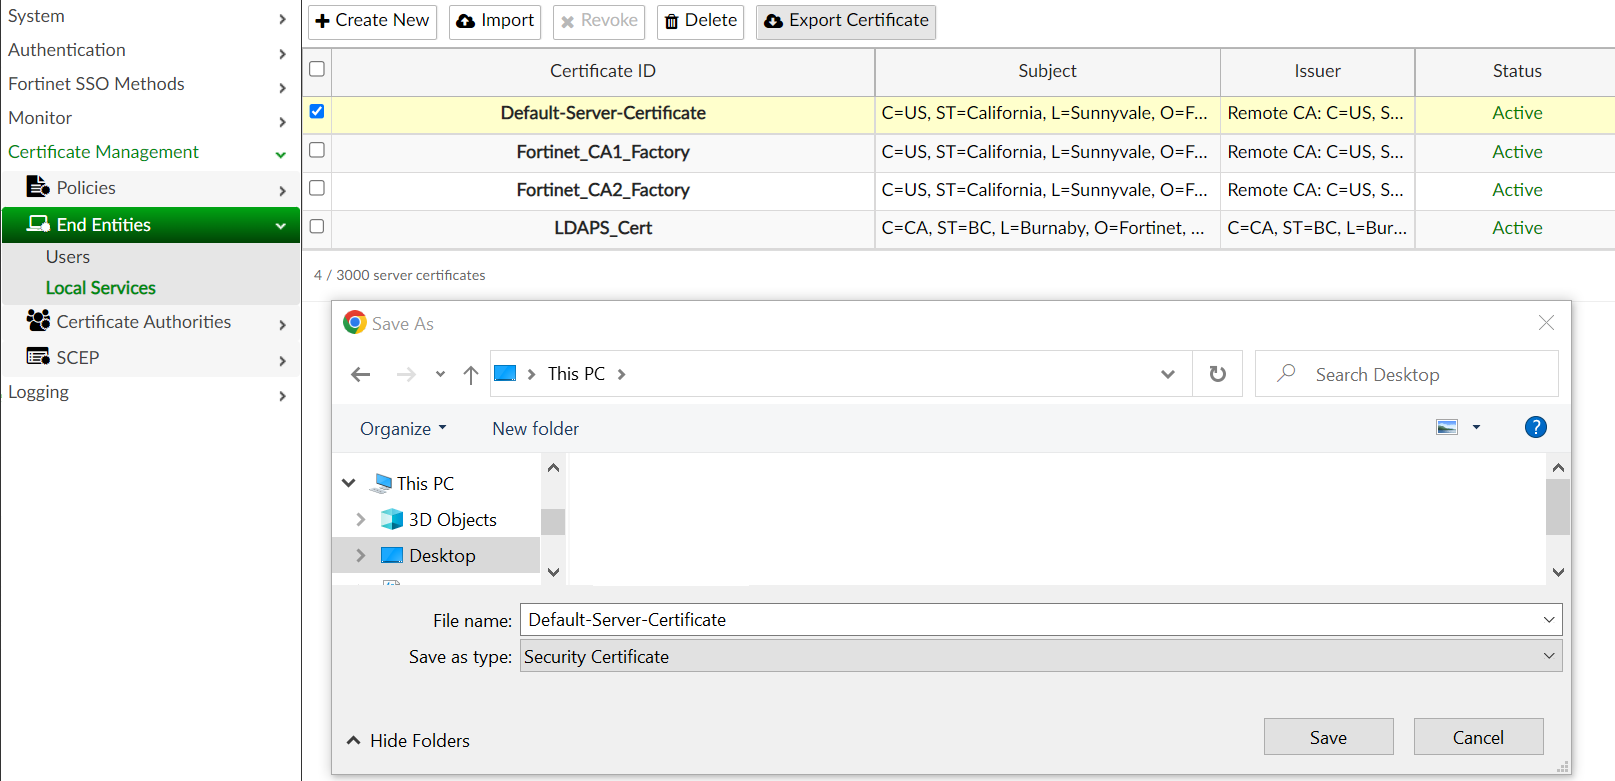This screenshot has height=781, width=1615.
Task: Click the file list vertical scrollbar thumb
Action: 1558,507
